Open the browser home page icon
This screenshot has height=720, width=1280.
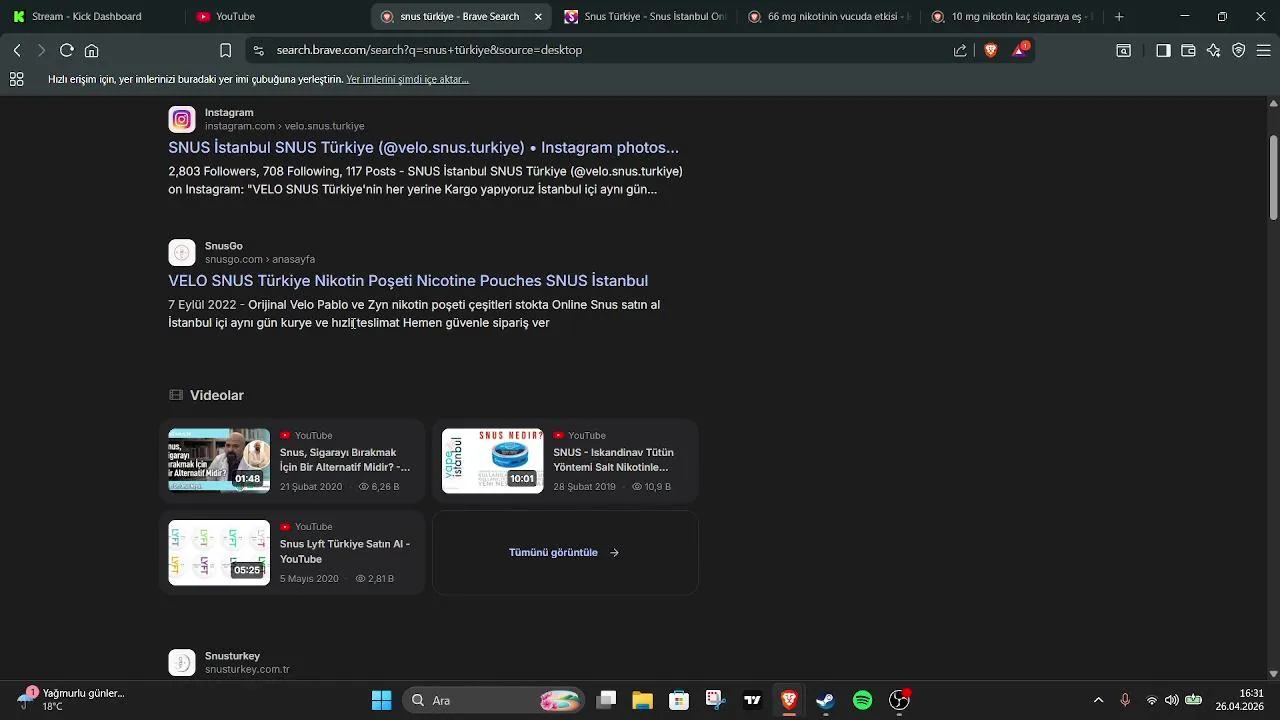click(92, 50)
